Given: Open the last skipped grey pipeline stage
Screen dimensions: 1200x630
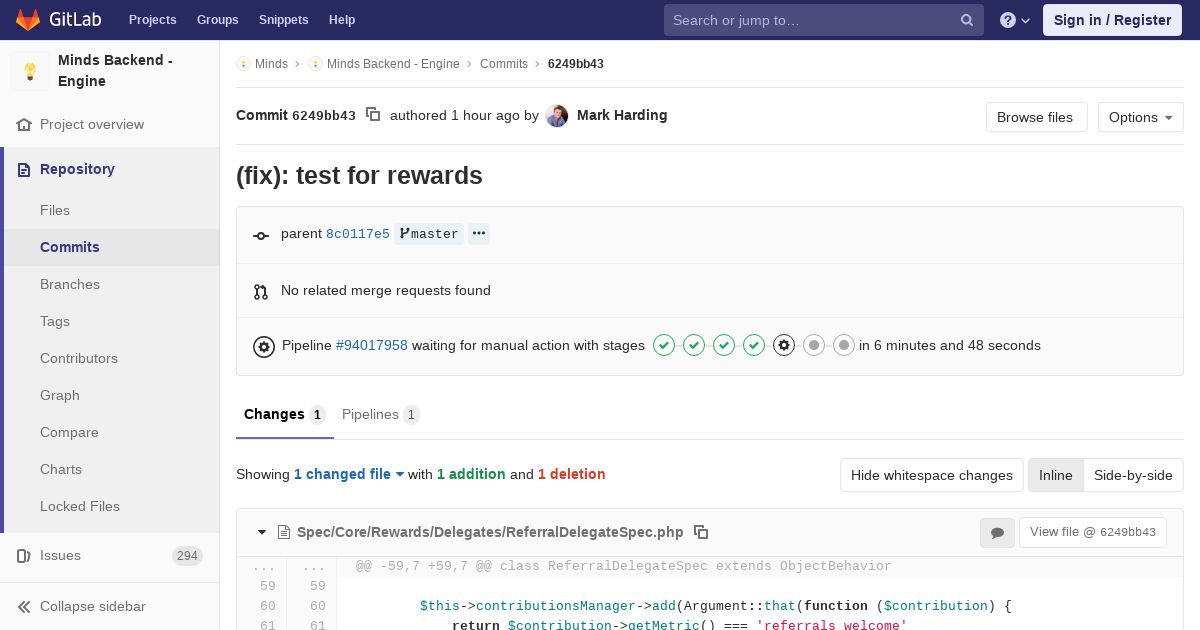Looking at the screenshot, I should [x=844, y=345].
